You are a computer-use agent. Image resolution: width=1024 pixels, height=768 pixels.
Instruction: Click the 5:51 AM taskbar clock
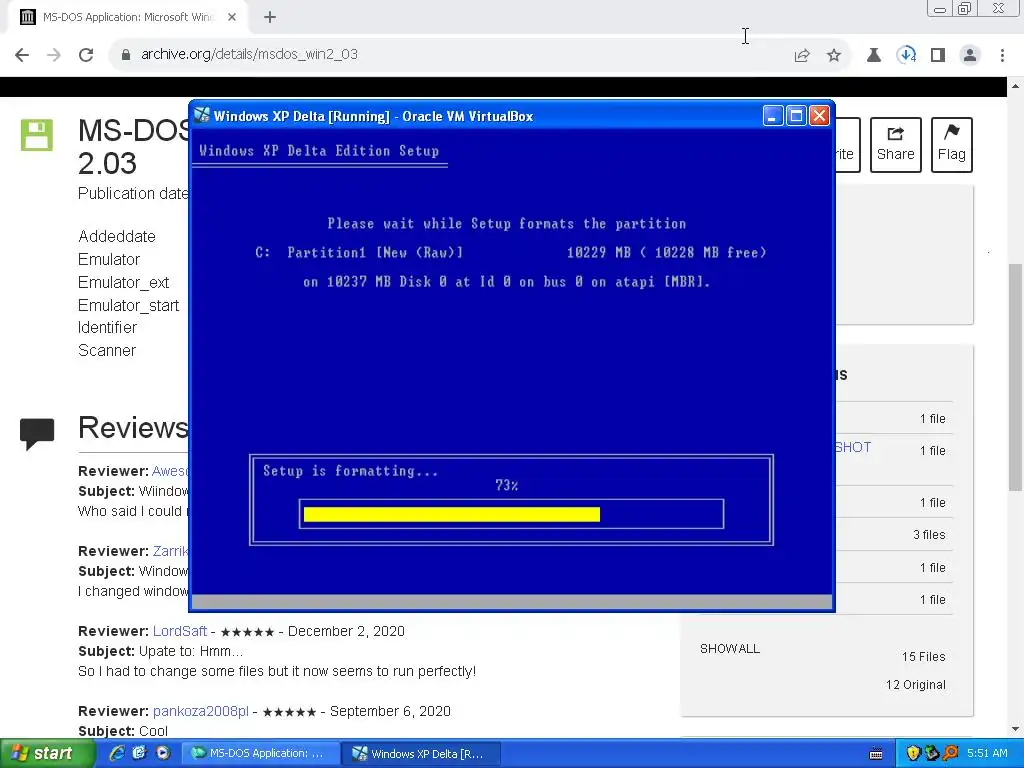point(987,754)
